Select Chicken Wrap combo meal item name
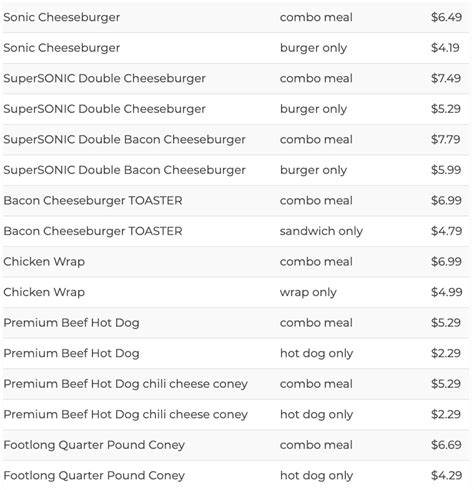 click(x=44, y=262)
